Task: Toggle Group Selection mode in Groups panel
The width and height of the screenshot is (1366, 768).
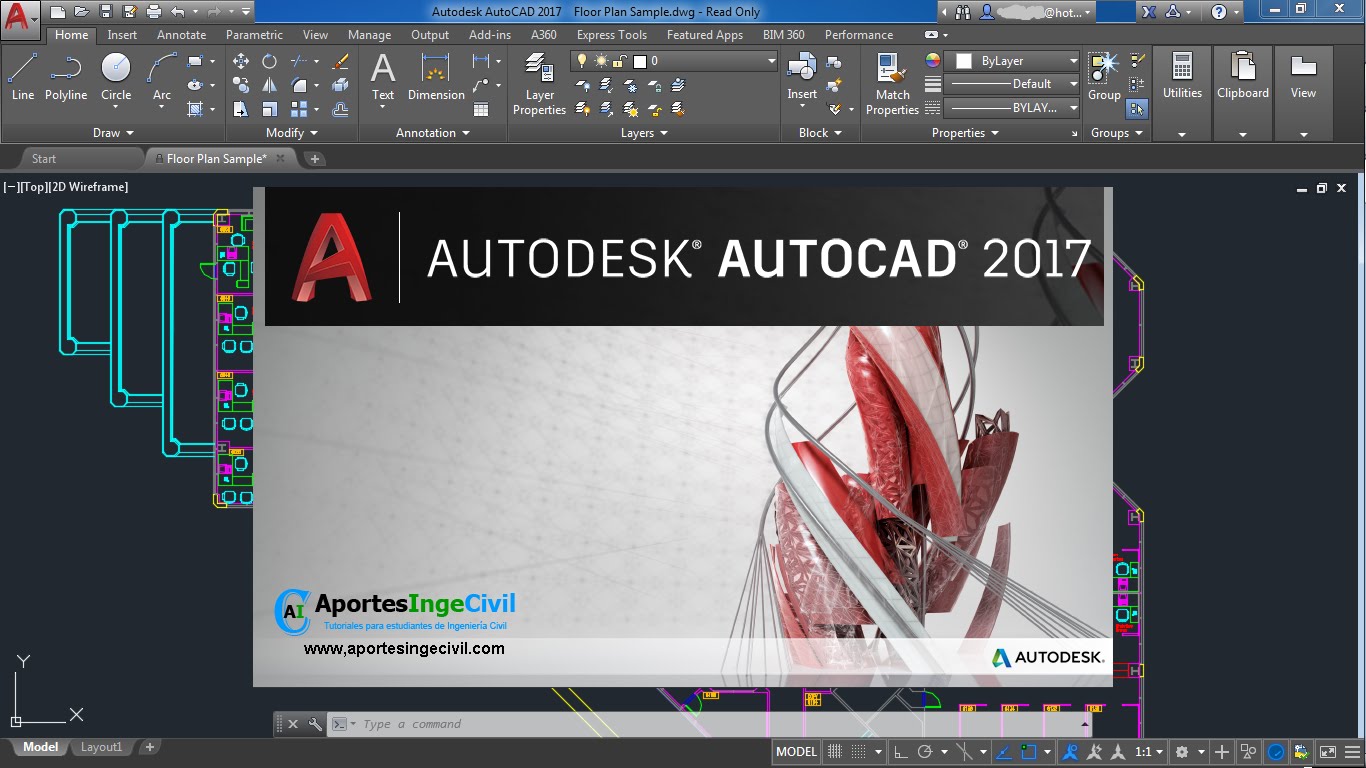Action: point(1137,108)
